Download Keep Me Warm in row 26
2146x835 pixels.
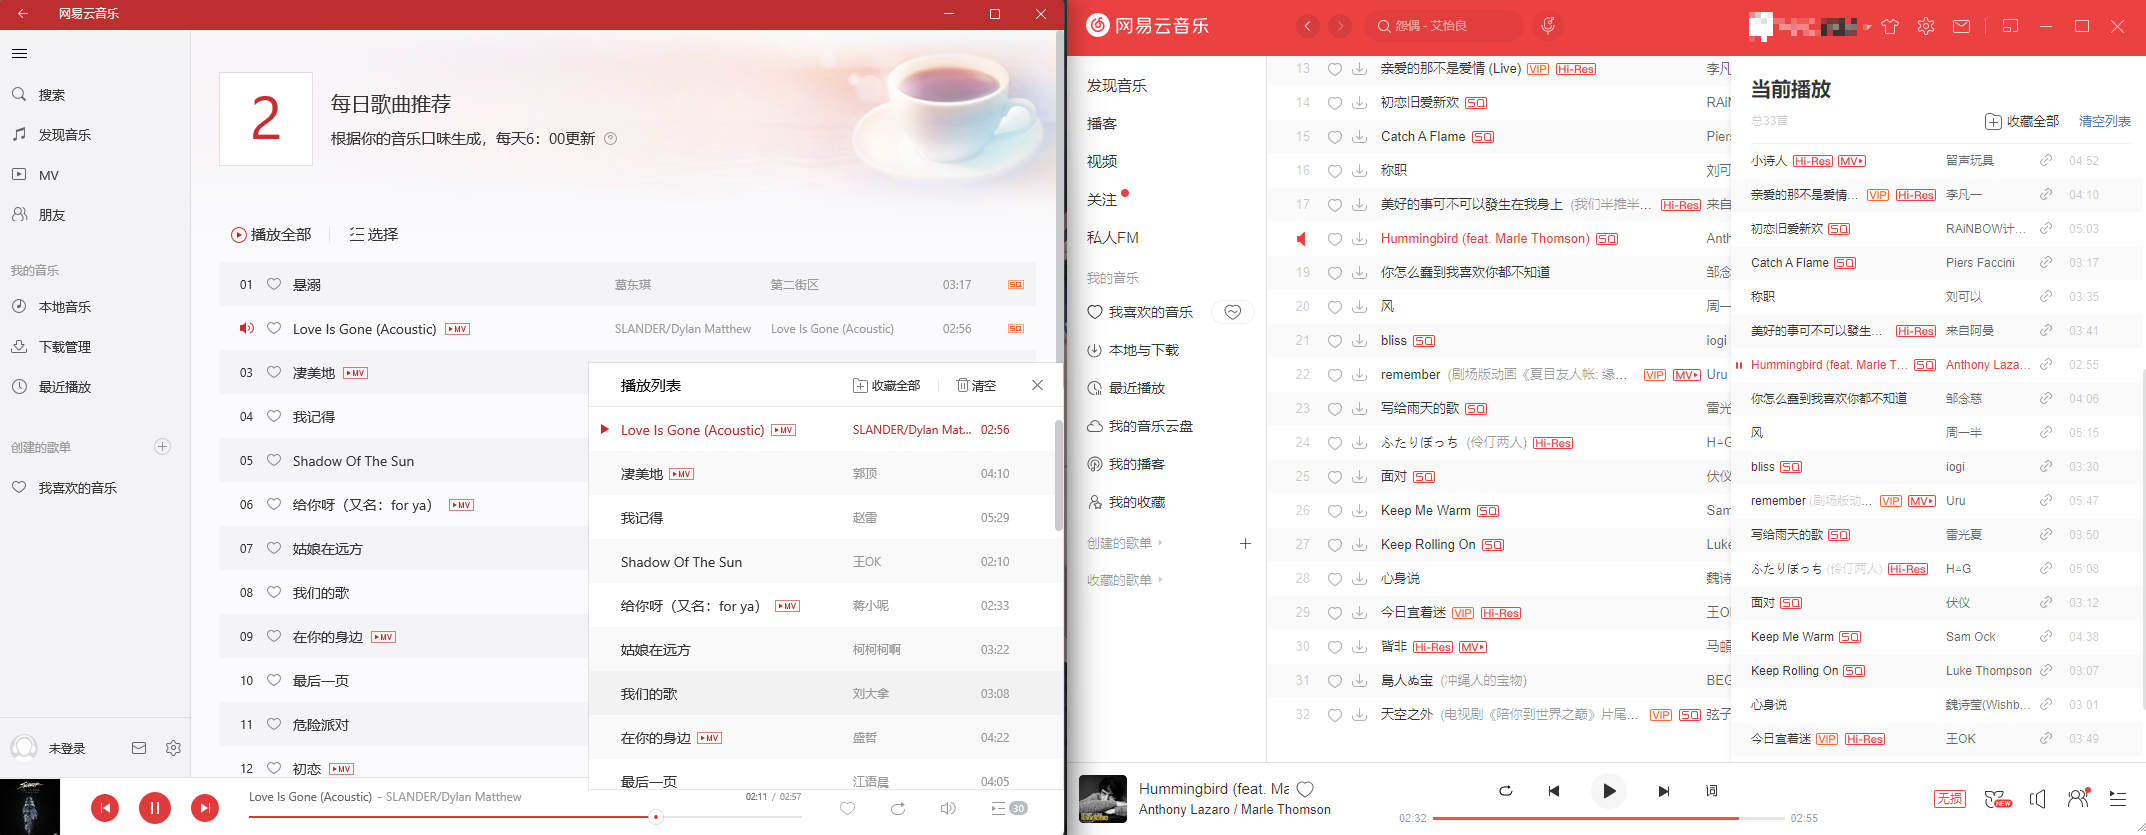point(1360,511)
